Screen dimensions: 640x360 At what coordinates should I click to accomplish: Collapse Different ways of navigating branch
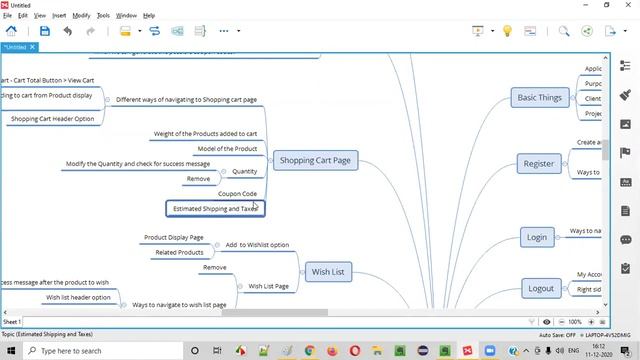[108, 100]
